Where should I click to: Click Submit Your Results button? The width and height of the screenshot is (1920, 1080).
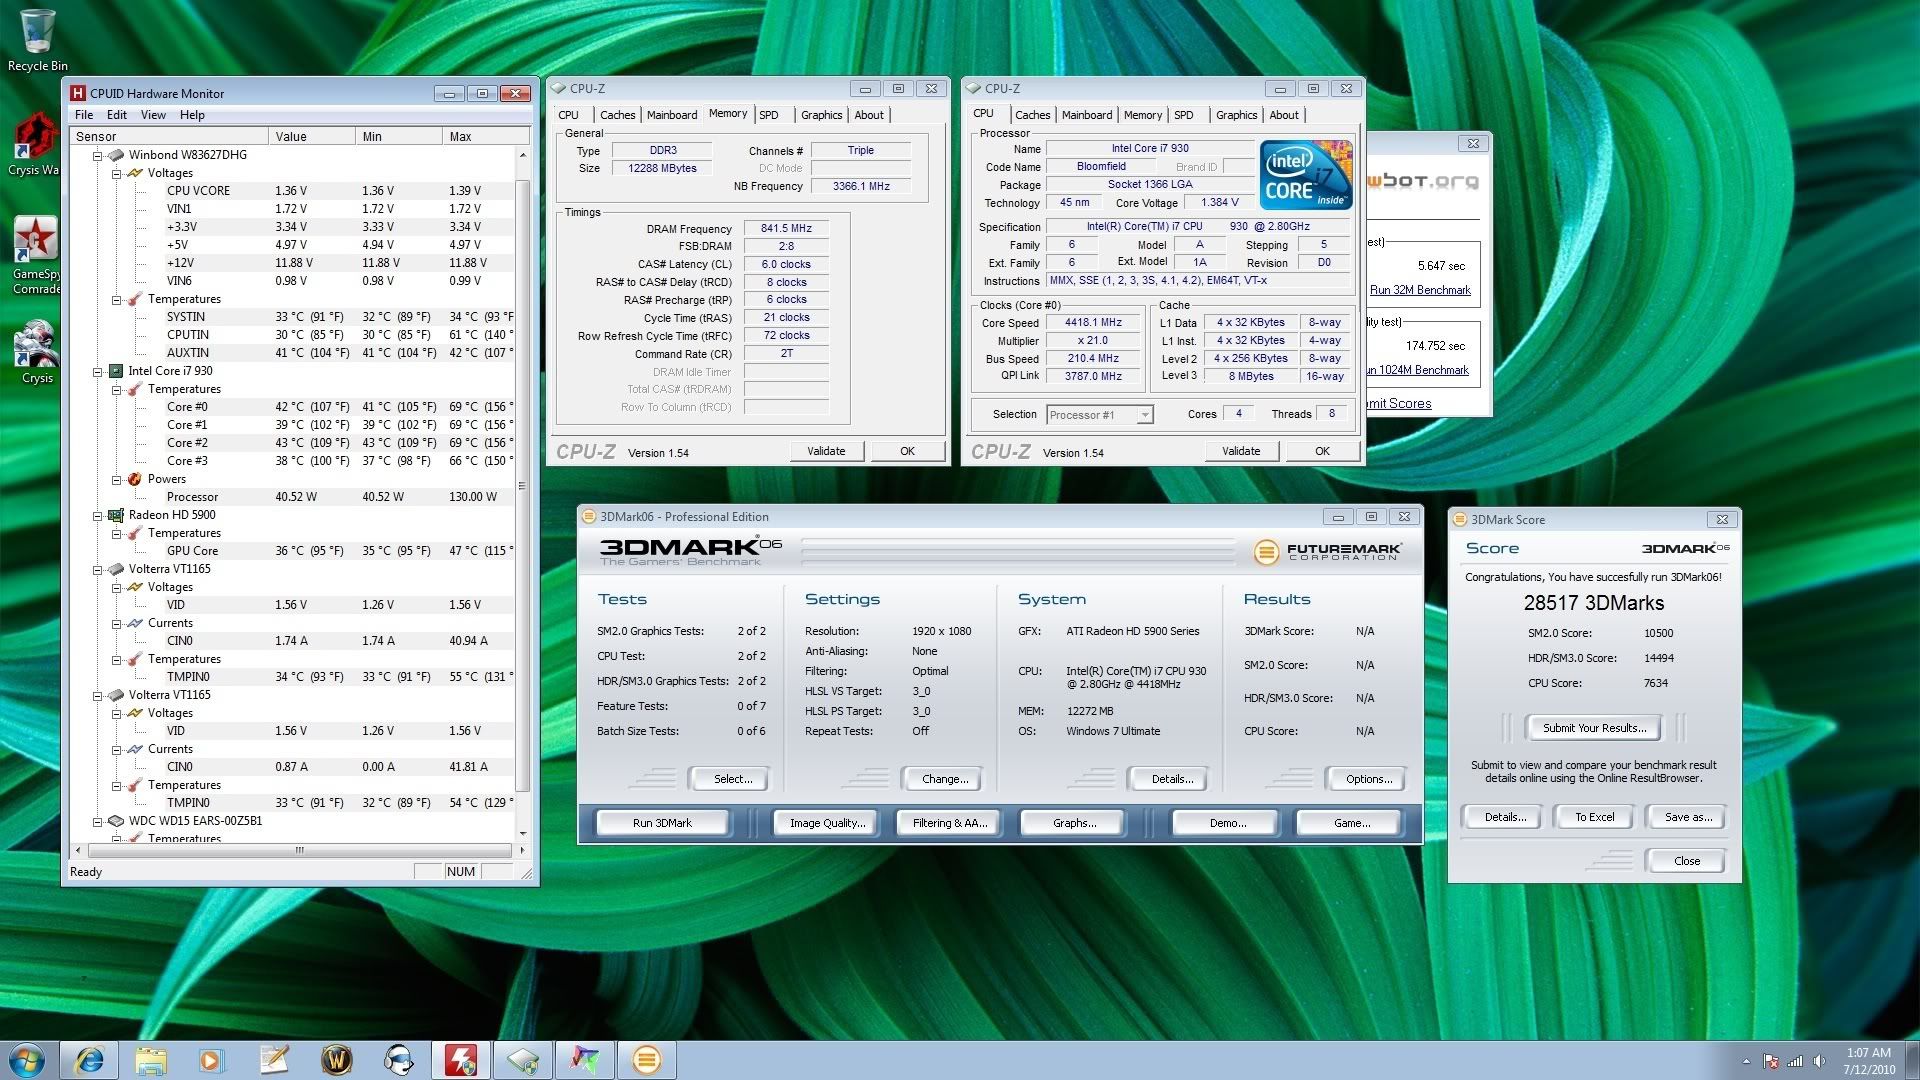pyautogui.click(x=1594, y=728)
